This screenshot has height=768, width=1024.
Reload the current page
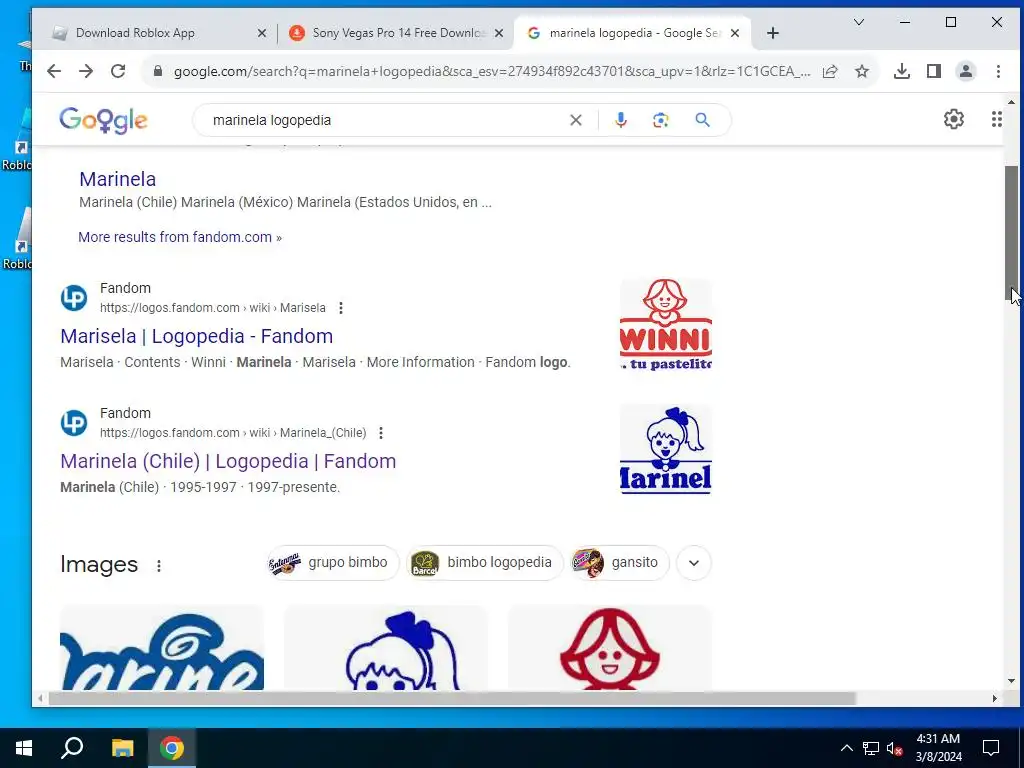click(118, 71)
